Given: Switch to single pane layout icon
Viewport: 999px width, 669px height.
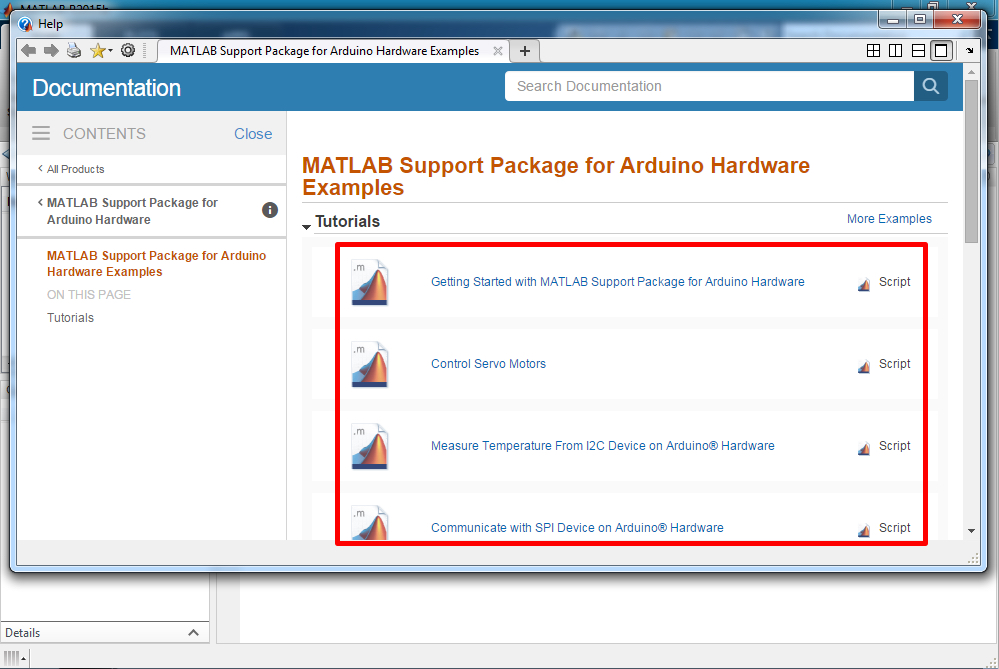Looking at the screenshot, I should tap(941, 51).
